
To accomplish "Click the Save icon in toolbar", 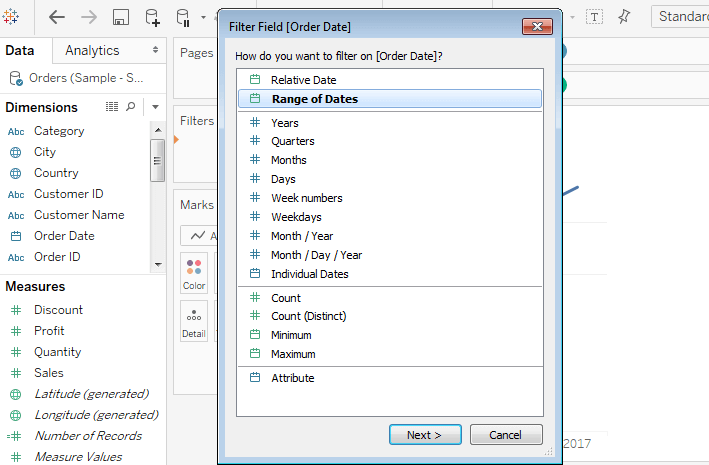I will [x=120, y=18].
